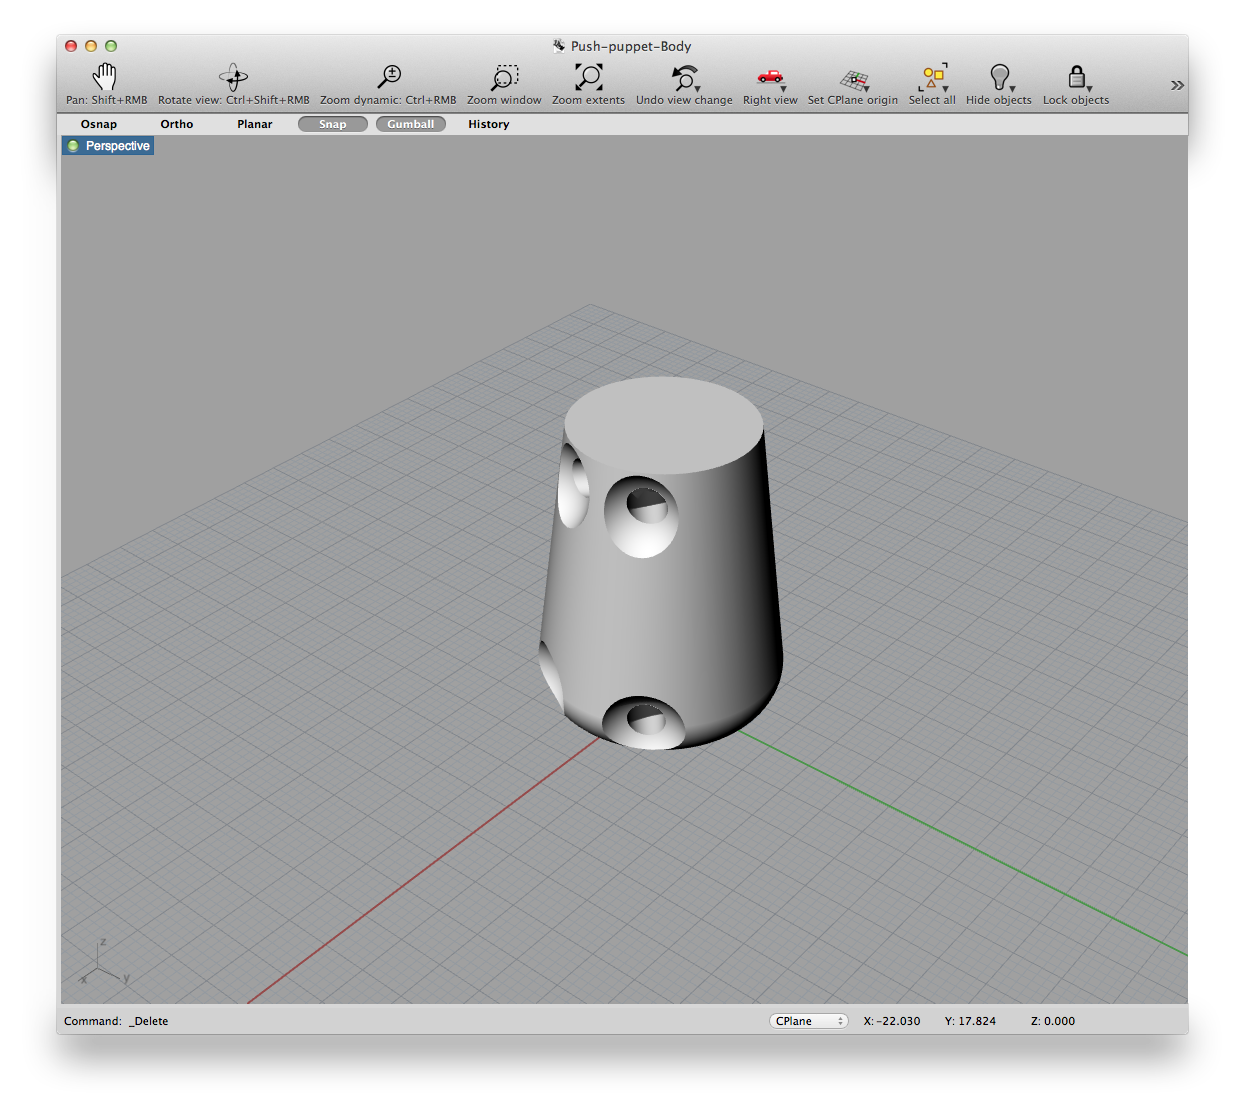
Task: Select the Zoom dynamic tool
Action: coord(390,78)
